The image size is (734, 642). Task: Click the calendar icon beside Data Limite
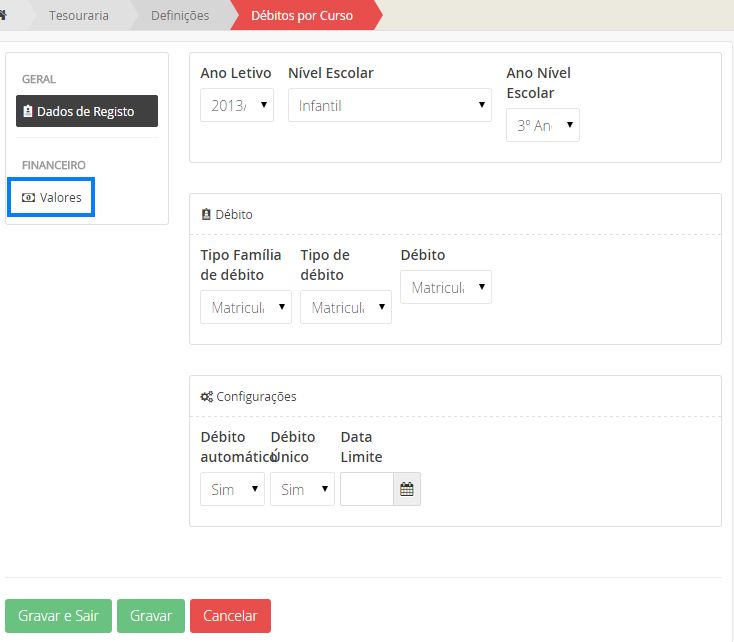(407, 489)
